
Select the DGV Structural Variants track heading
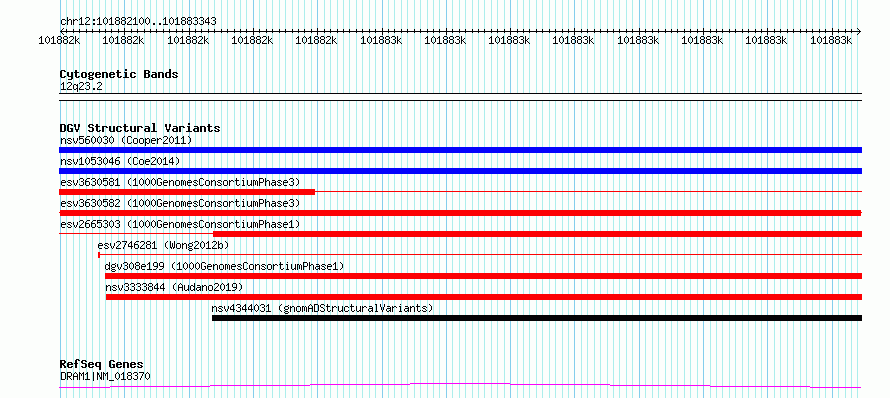pyautogui.click(x=140, y=128)
